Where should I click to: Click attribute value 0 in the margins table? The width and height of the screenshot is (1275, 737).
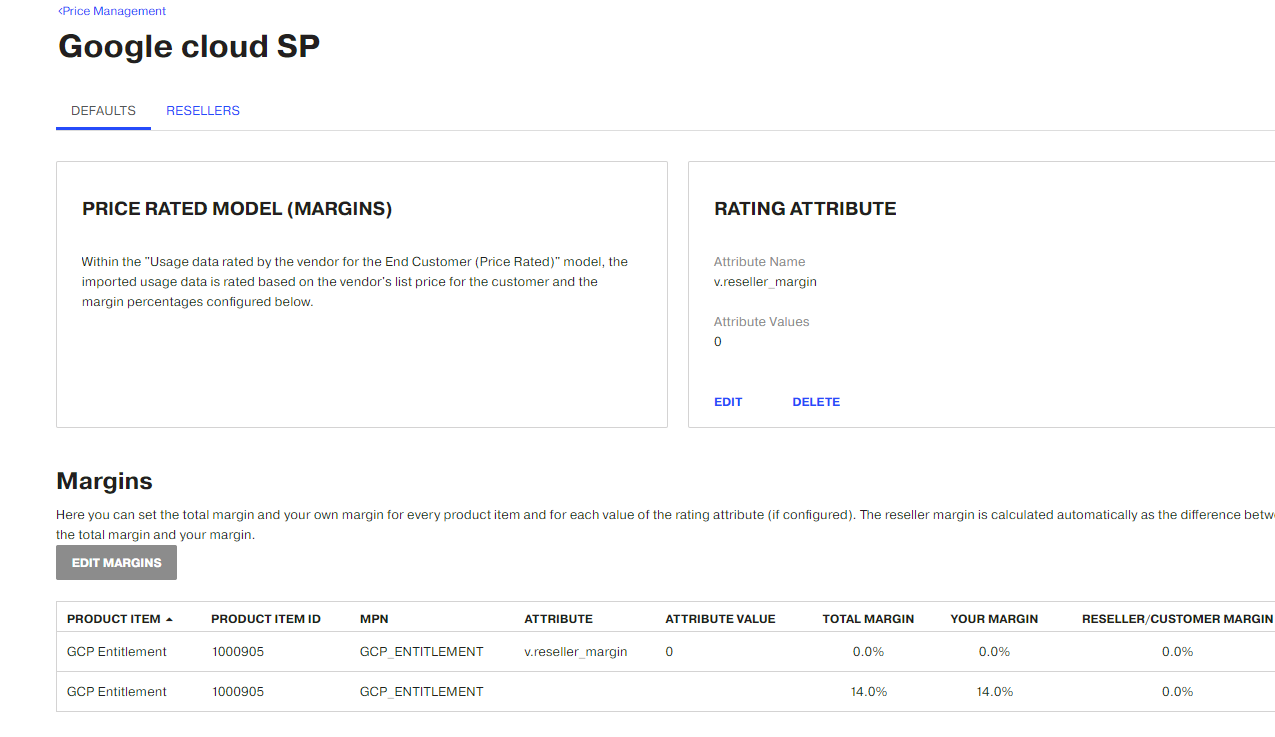[669, 652]
